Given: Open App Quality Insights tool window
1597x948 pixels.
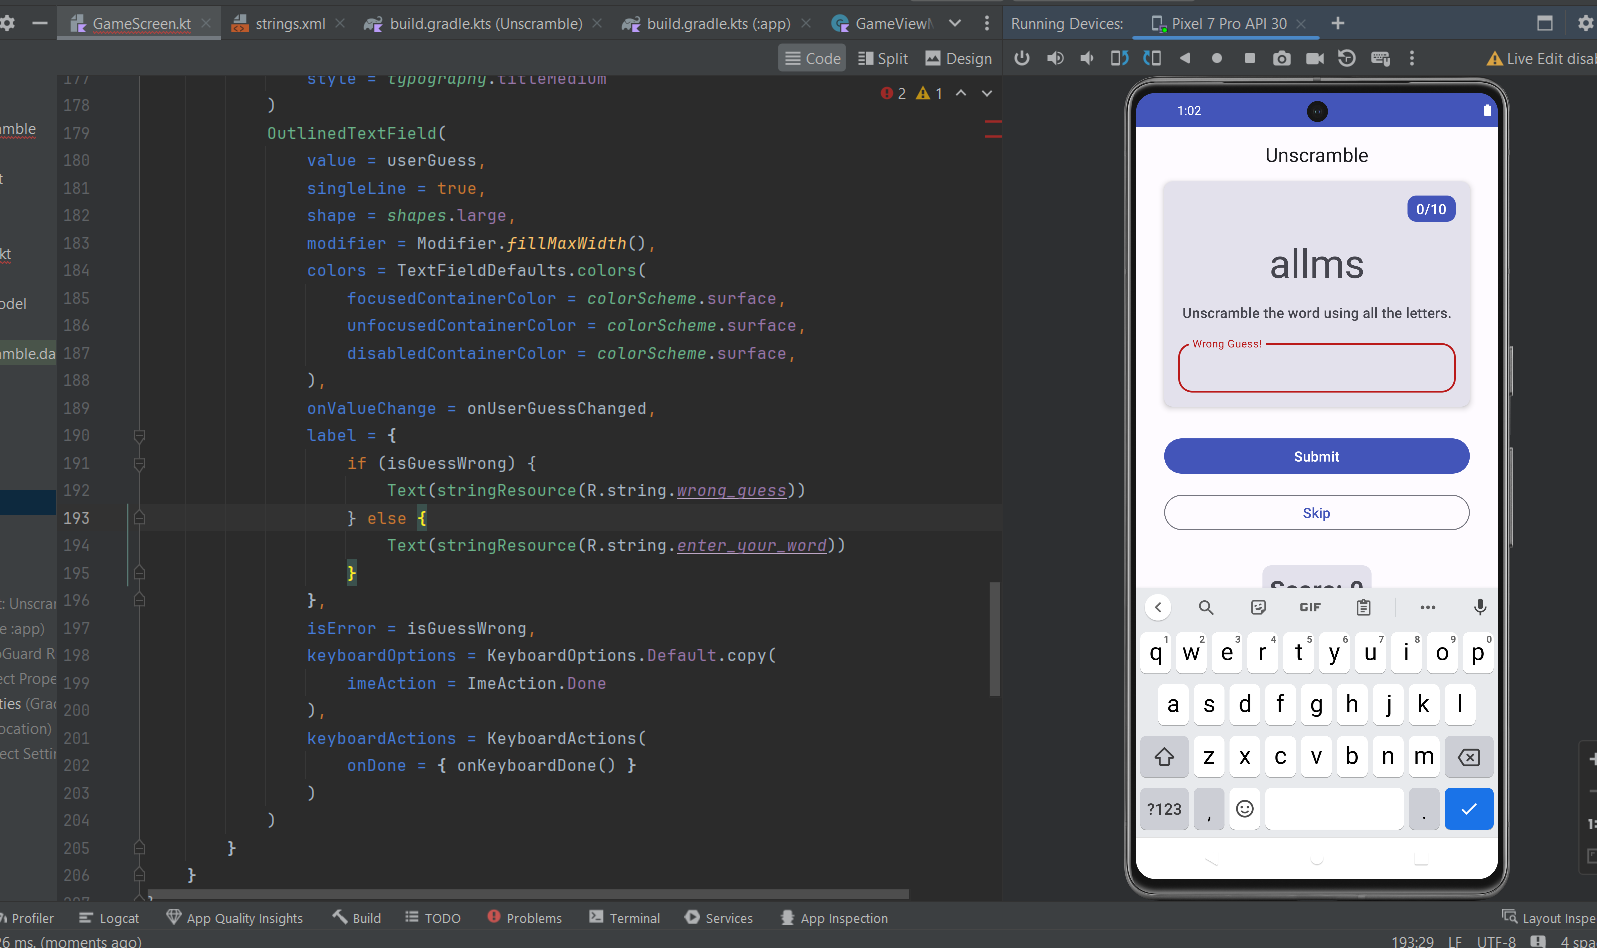Looking at the screenshot, I should pos(234,918).
